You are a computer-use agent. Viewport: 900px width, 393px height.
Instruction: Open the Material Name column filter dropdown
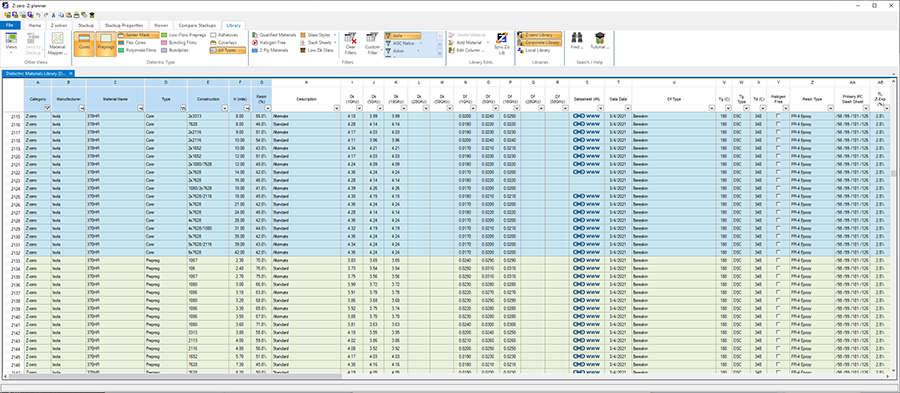click(x=140, y=107)
